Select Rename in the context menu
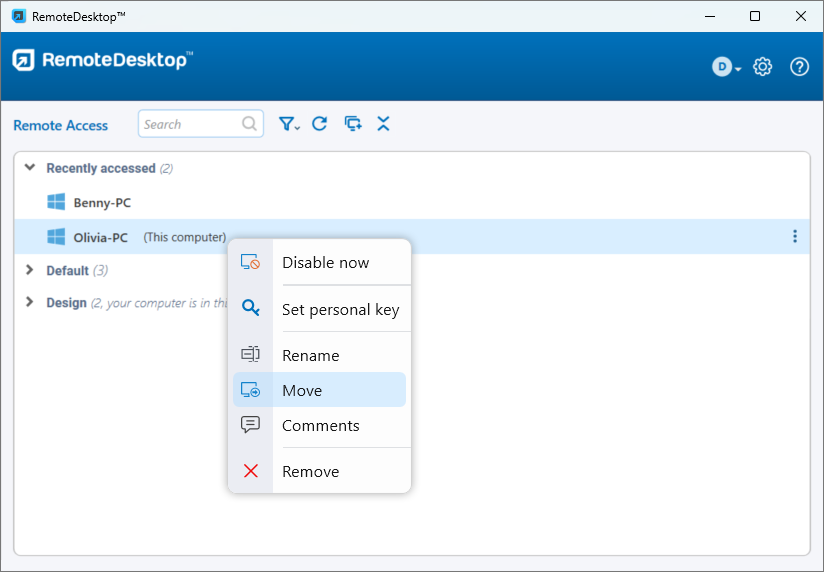This screenshot has height=572, width=824. point(310,356)
